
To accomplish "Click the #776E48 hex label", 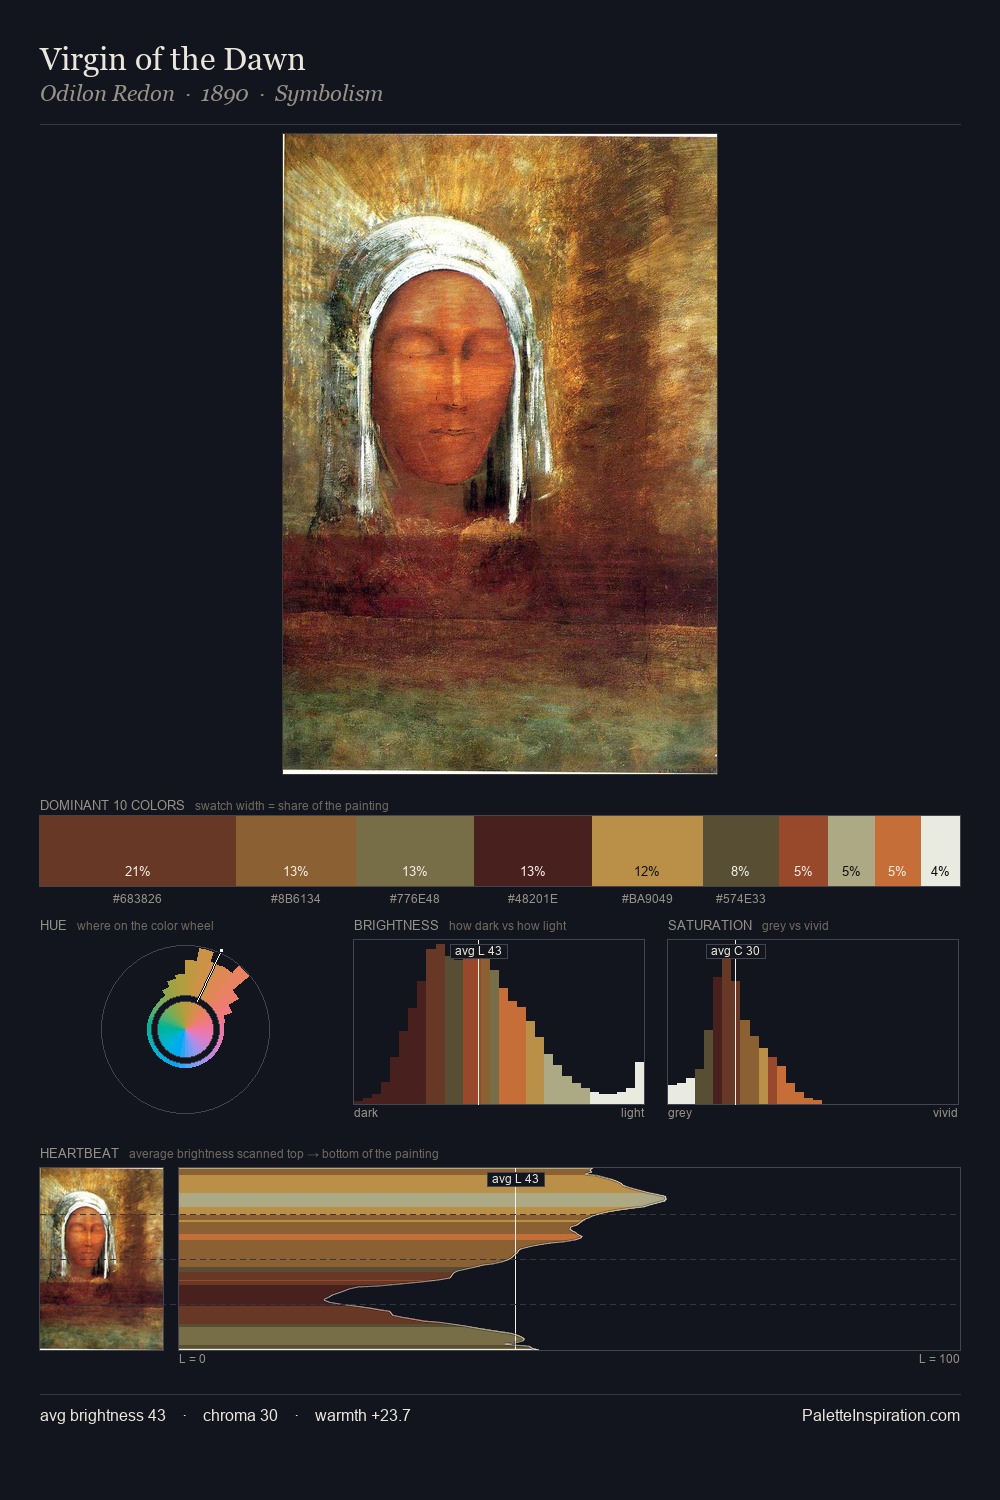I will click(x=415, y=899).
